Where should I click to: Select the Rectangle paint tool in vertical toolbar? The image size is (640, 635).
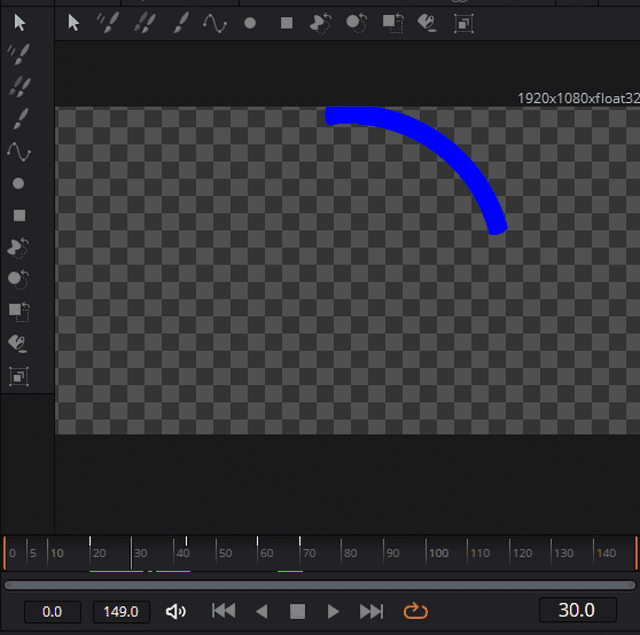click(x=19, y=215)
